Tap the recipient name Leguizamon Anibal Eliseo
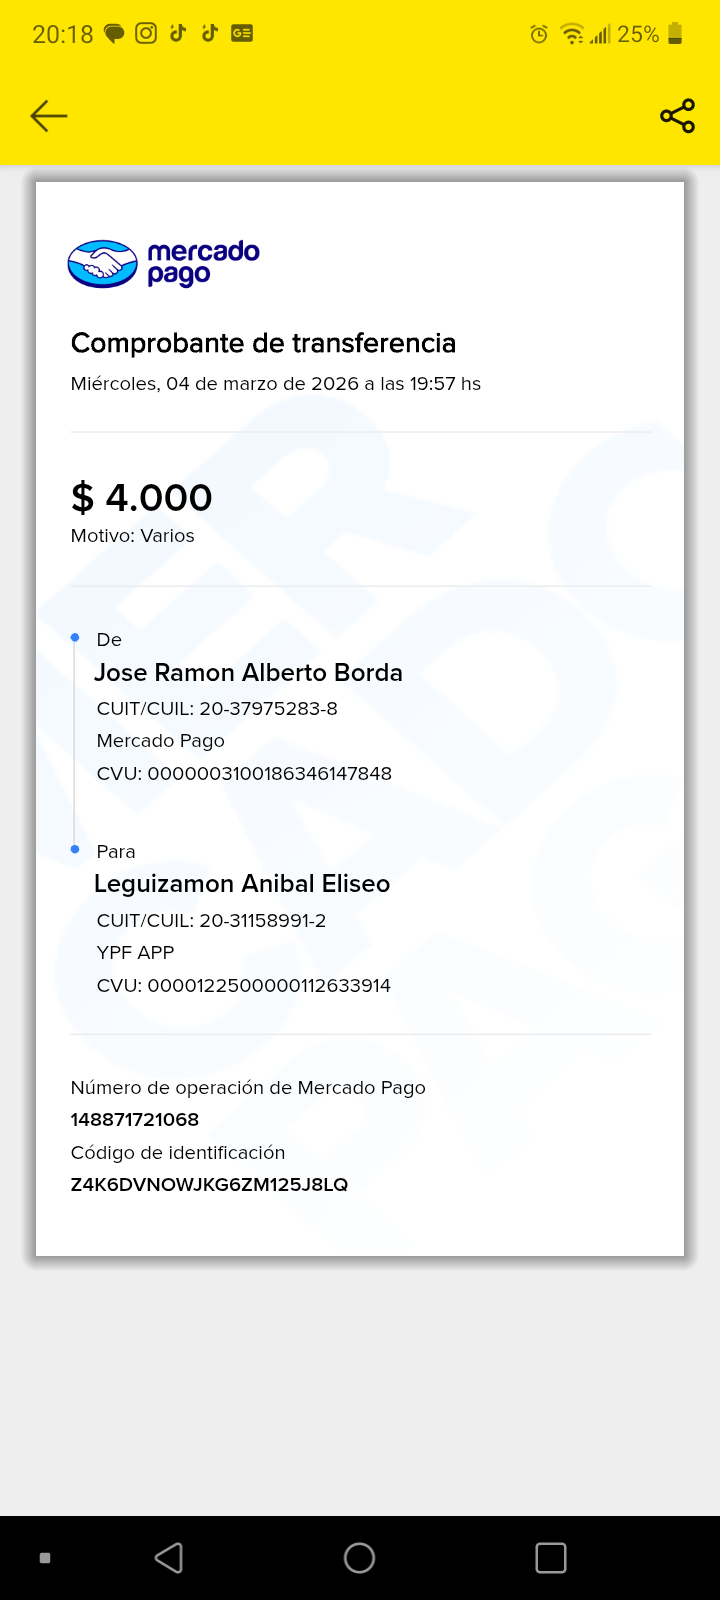 point(242,884)
